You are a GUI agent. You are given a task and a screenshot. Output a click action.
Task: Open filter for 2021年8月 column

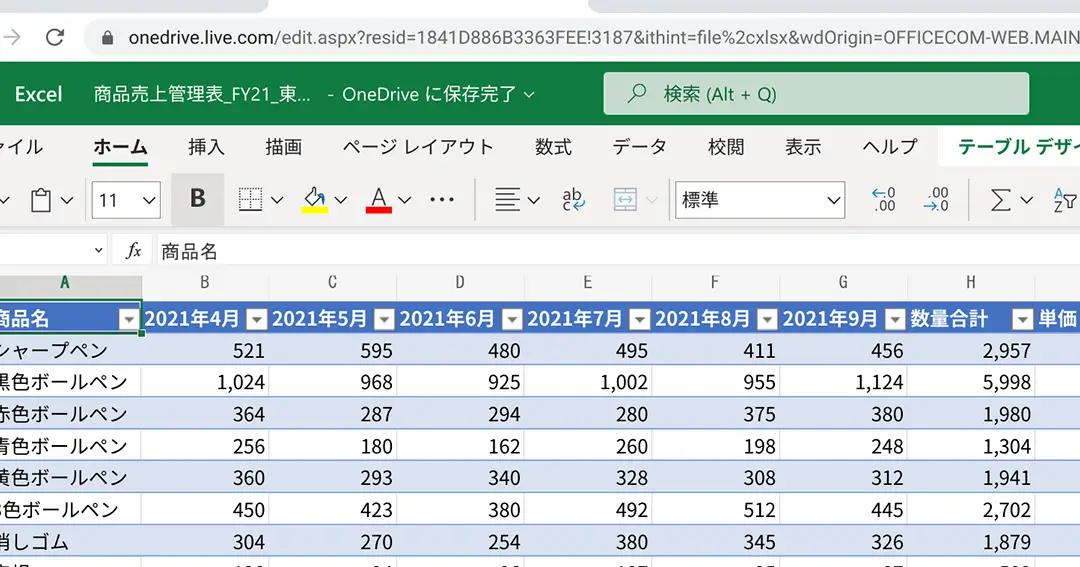767,319
